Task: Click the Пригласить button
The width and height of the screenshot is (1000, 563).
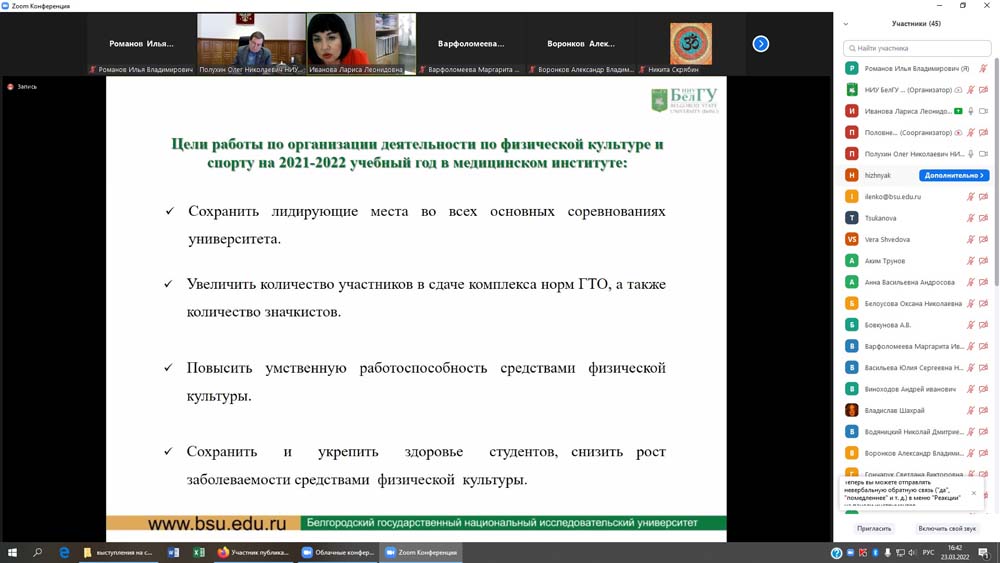Action: pos(874,528)
